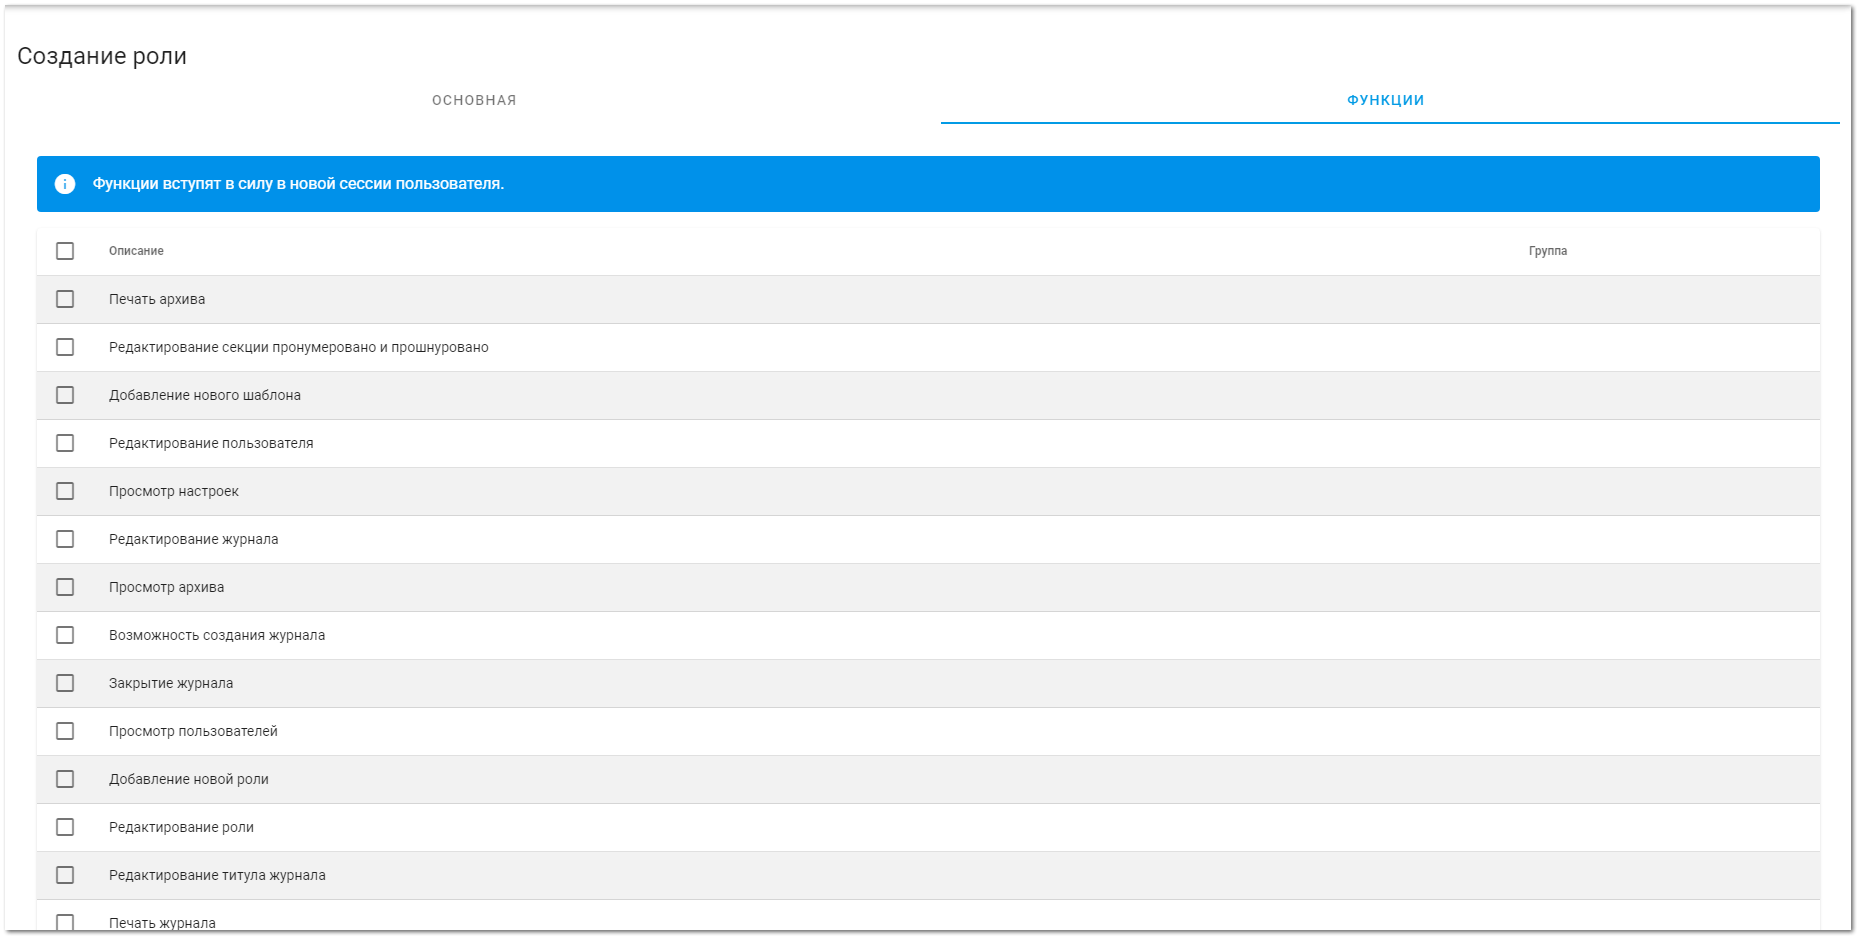Click the Печать журнала row text

click(x=162, y=922)
